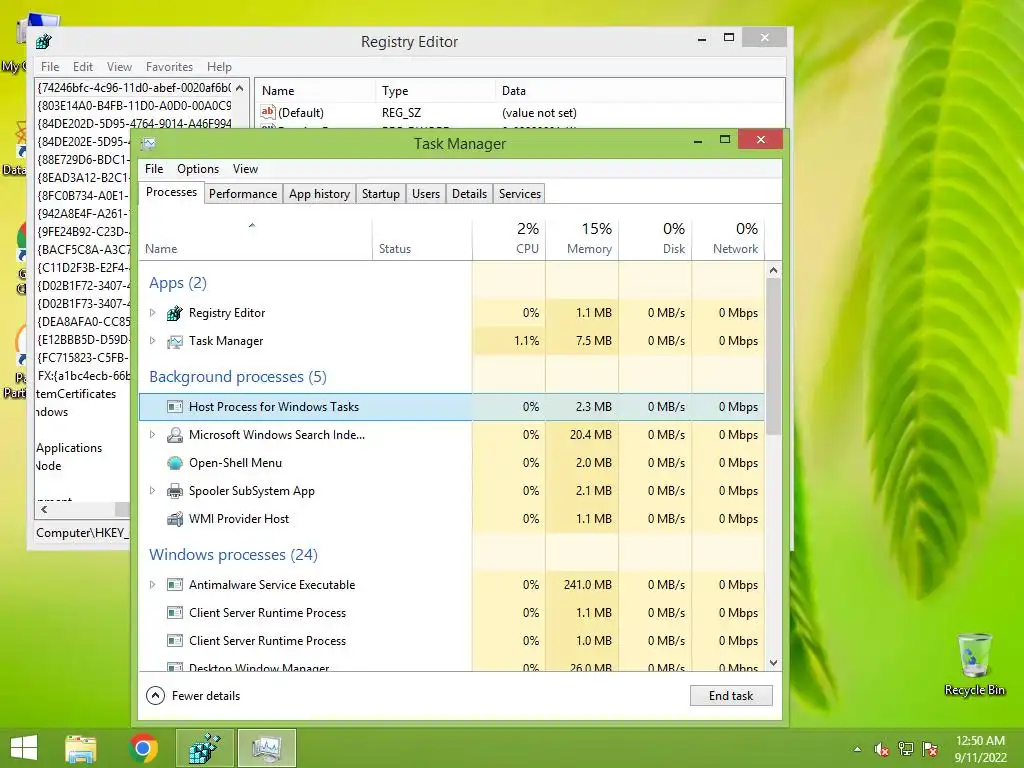This screenshot has width=1024, height=768.
Task: Show hidden tray icons arrow
Action: coord(857,749)
